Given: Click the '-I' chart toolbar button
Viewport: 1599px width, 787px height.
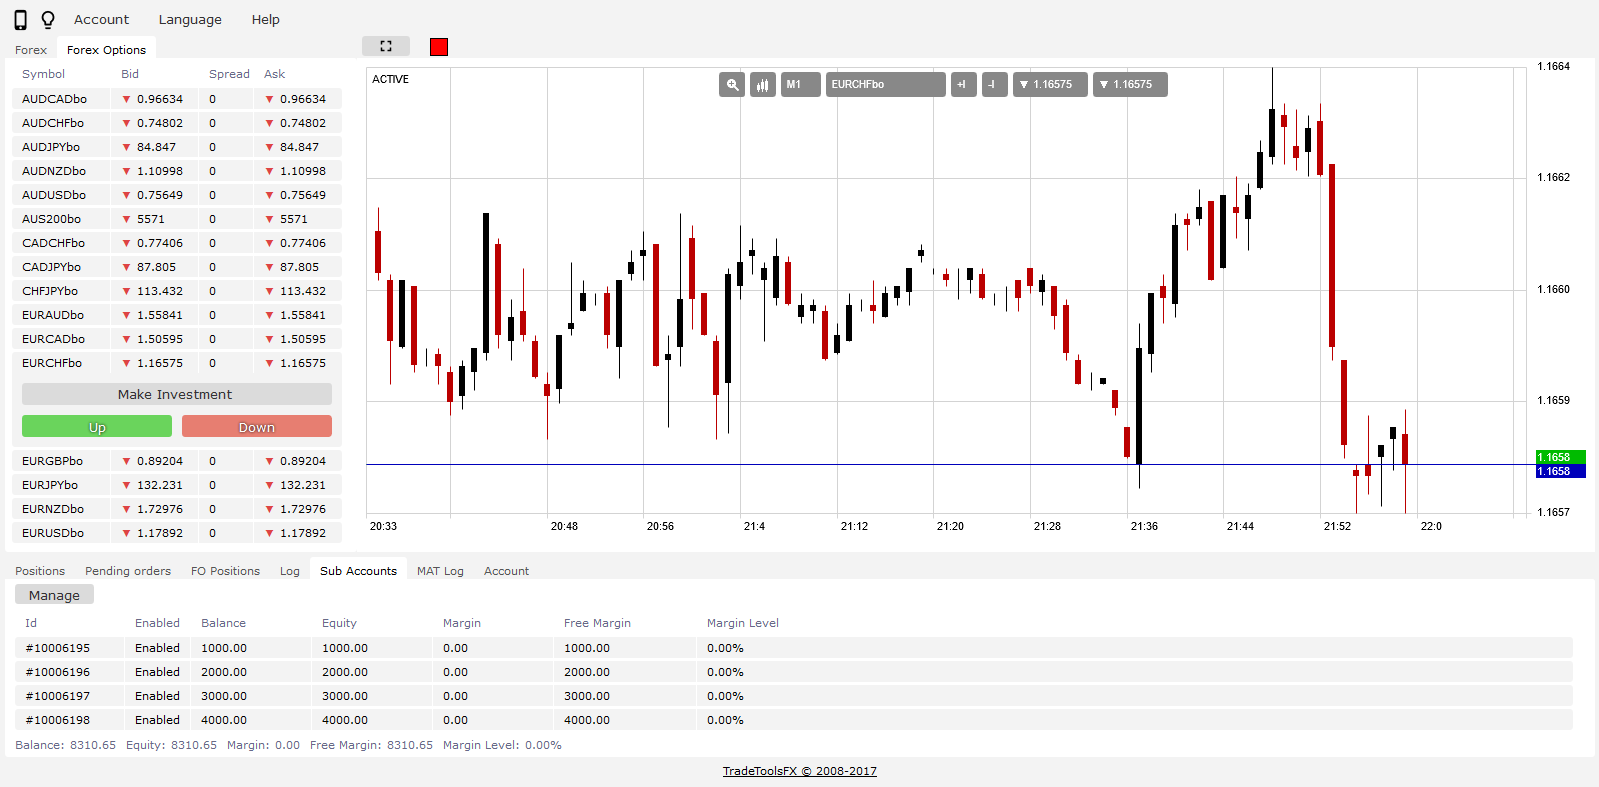Looking at the screenshot, I should [x=994, y=85].
